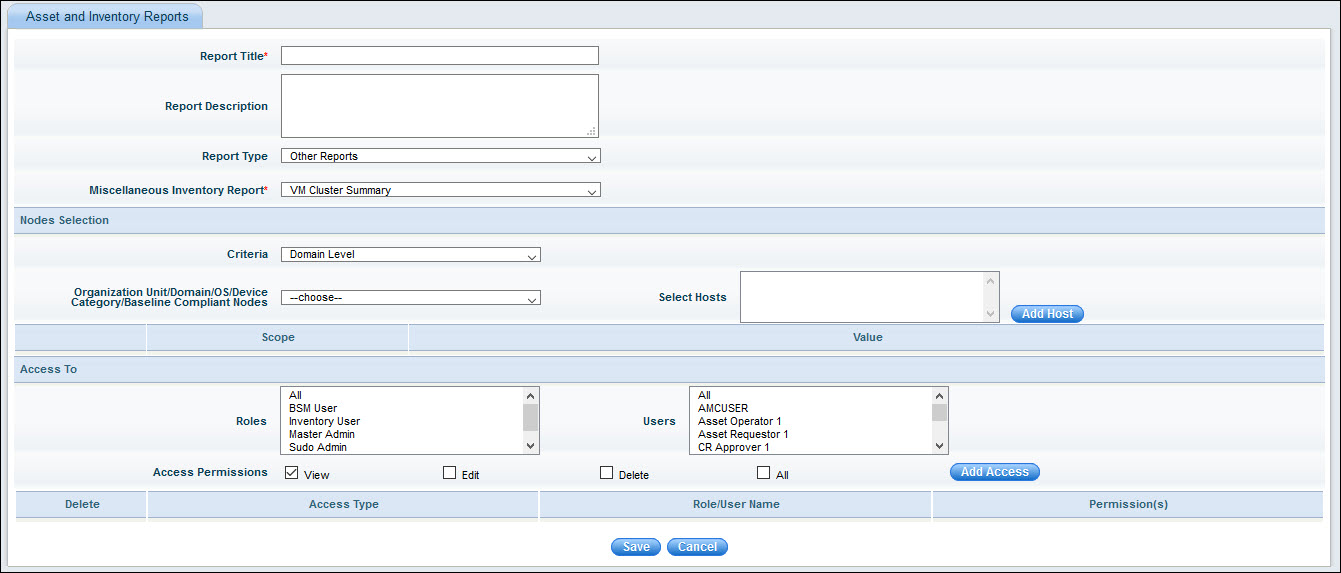Click the Roles list scrollbar up arrow
Viewport: 1341px width, 573px height.
click(x=531, y=396)
